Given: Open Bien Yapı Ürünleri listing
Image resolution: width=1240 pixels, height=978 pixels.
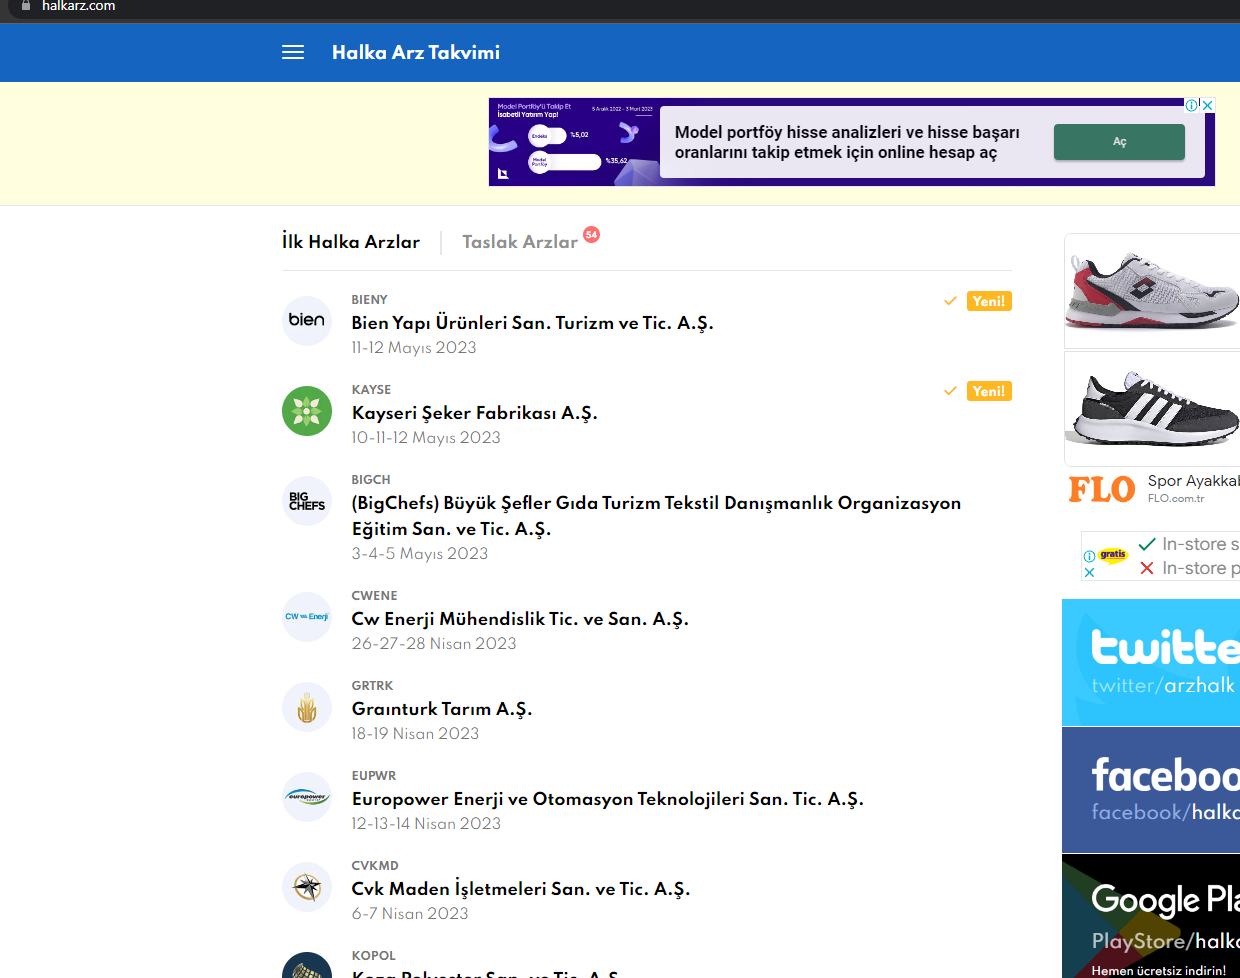Looking at the screenshot, I should [x=533, y=323].
